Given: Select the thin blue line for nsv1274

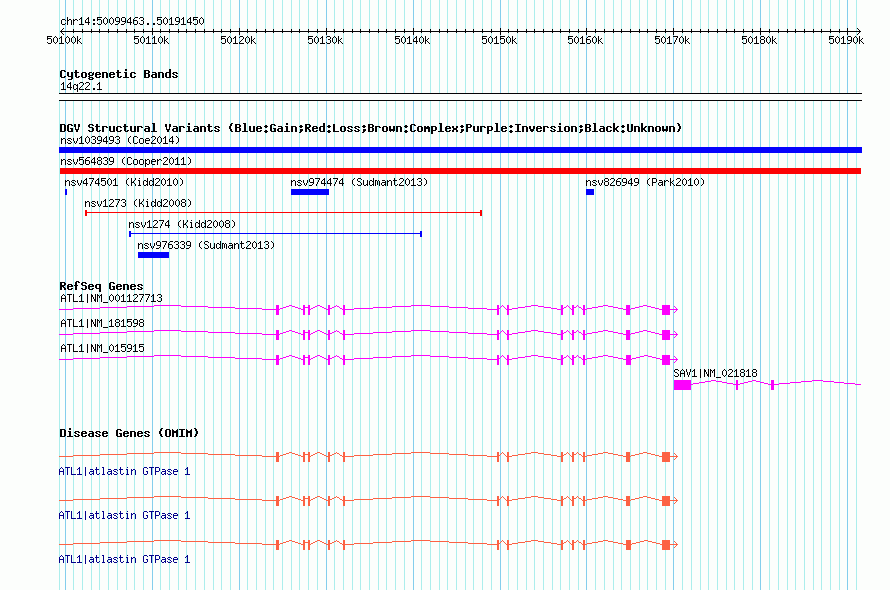Looking at the screenshot, I should (x=275, y=234).
